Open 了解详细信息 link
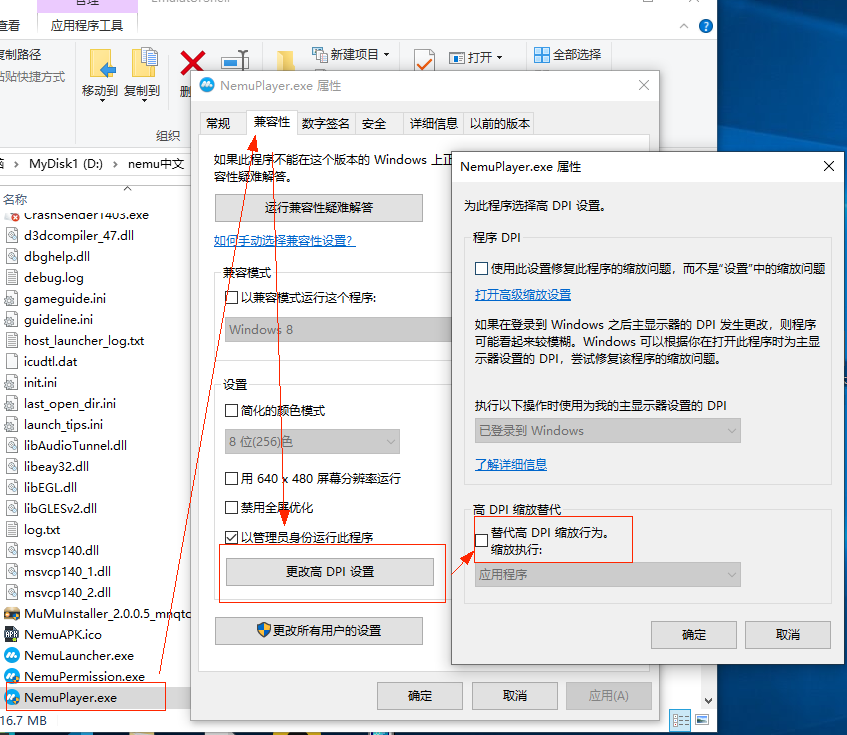The image size is (847, 735). pyautogui.click(x=511, y=464)
